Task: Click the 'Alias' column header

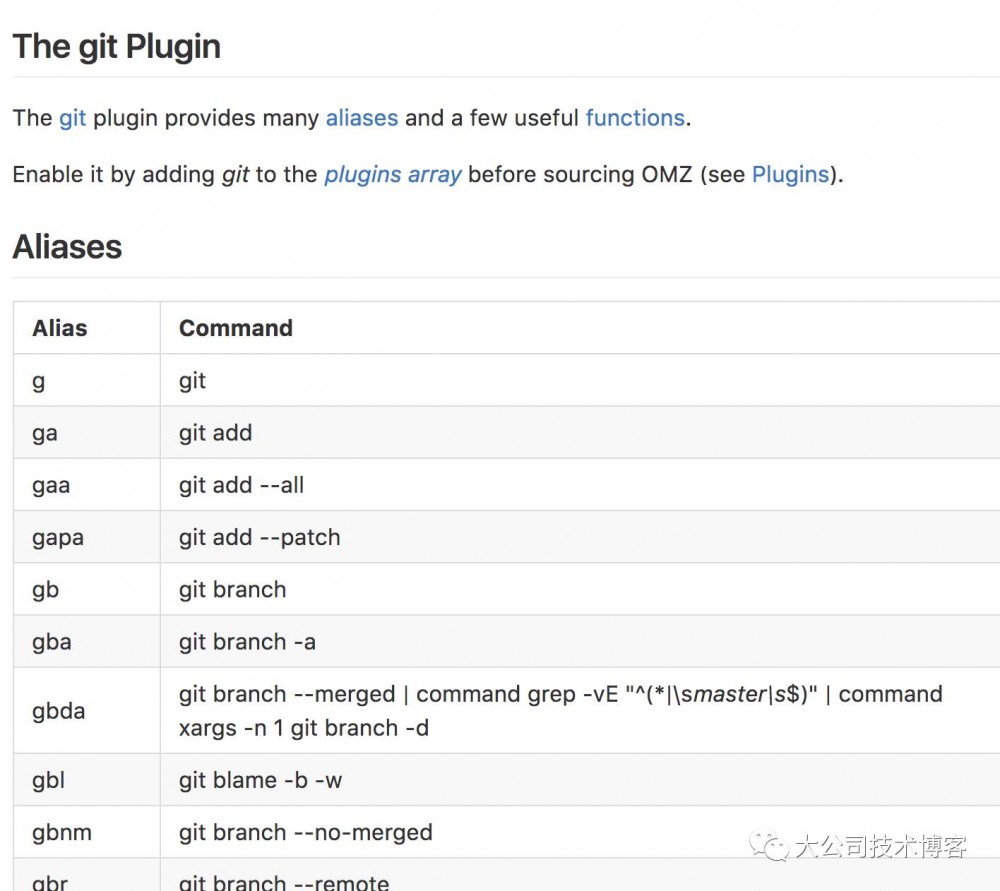Action: [x=59, y=328]
